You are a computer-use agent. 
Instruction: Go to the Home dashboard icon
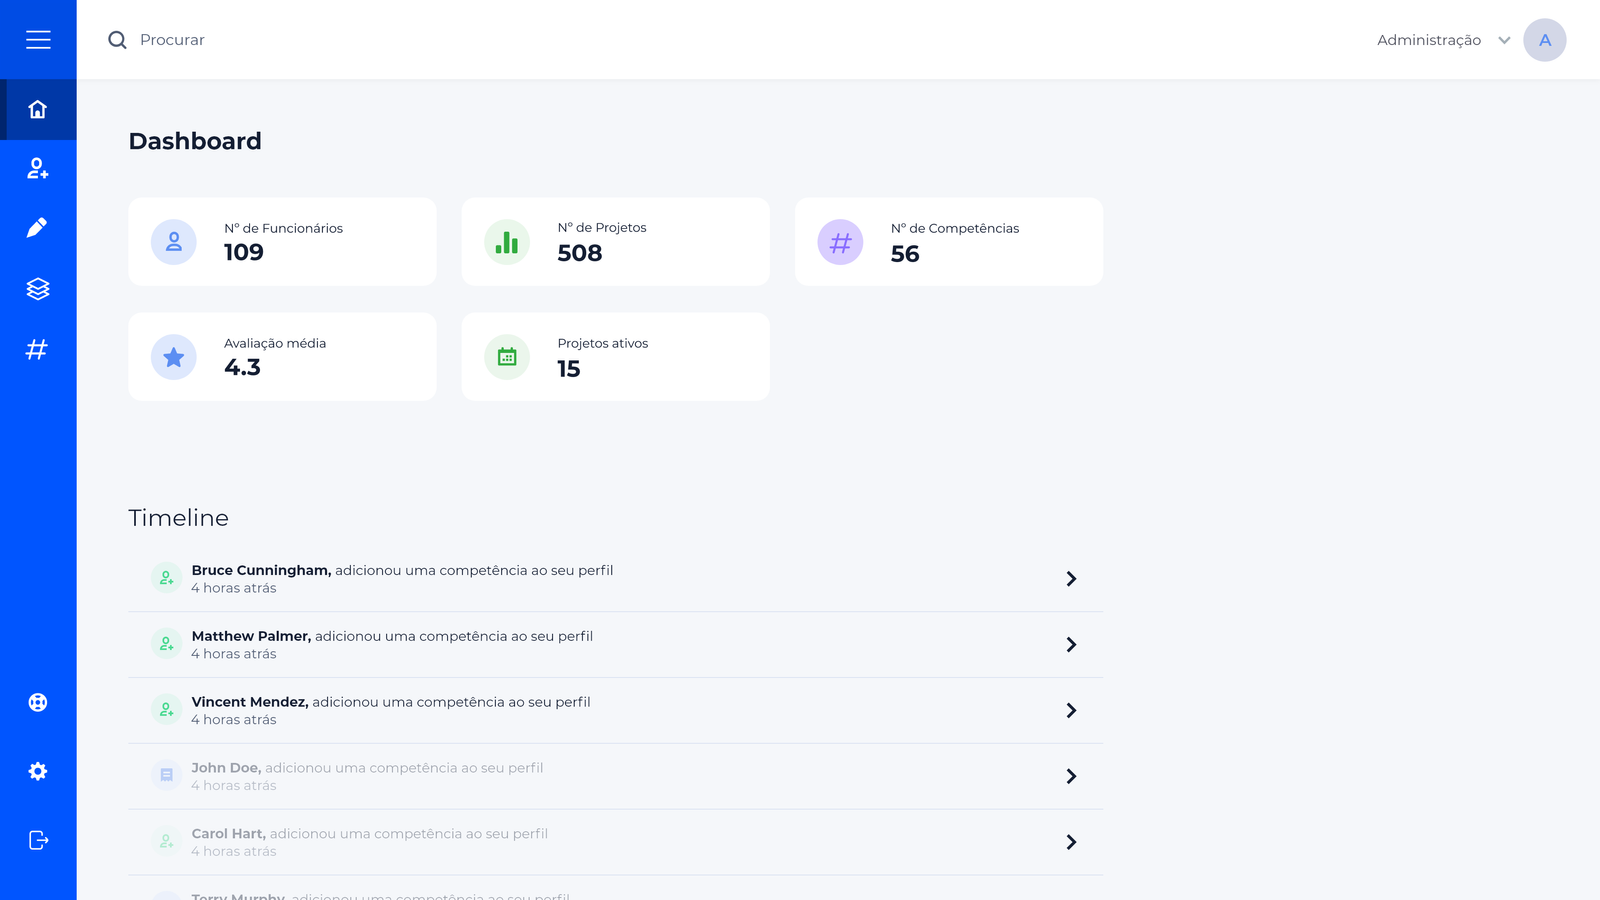38,109
